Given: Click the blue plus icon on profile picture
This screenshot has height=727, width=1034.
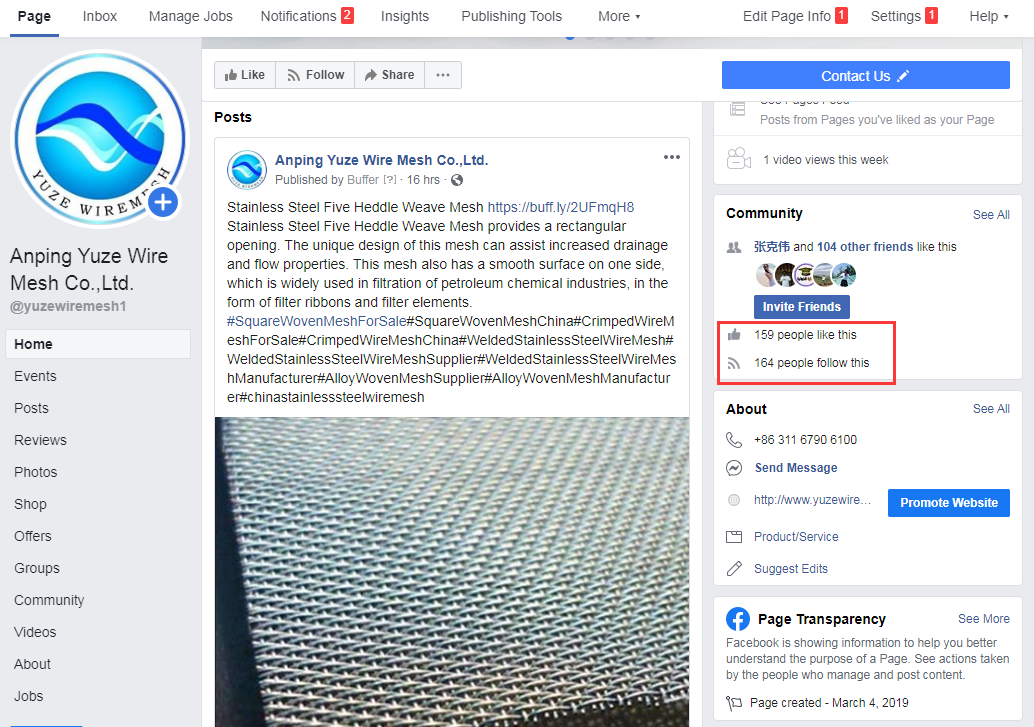Looking at the screenshot, I should [x=163, y=203].
